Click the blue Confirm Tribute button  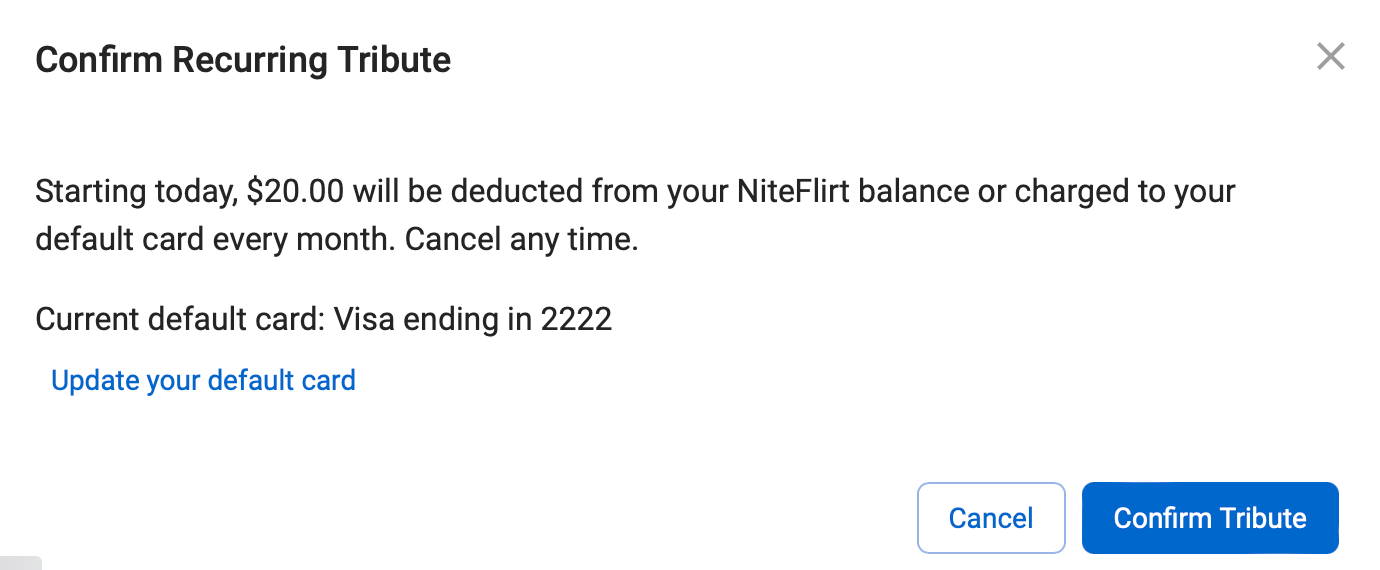point(1210,518)
